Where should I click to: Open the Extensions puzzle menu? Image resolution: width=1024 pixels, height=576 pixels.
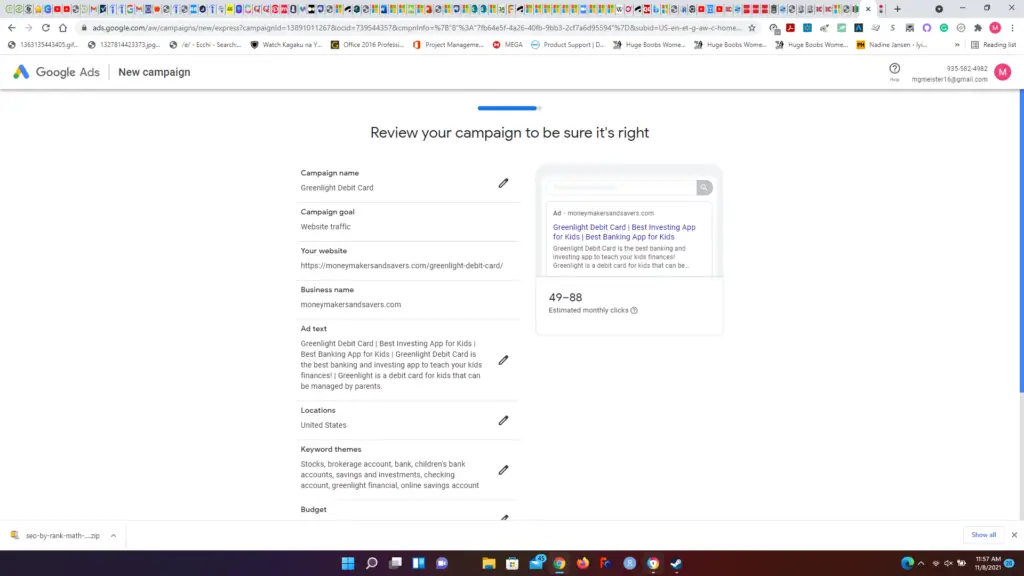978,28
